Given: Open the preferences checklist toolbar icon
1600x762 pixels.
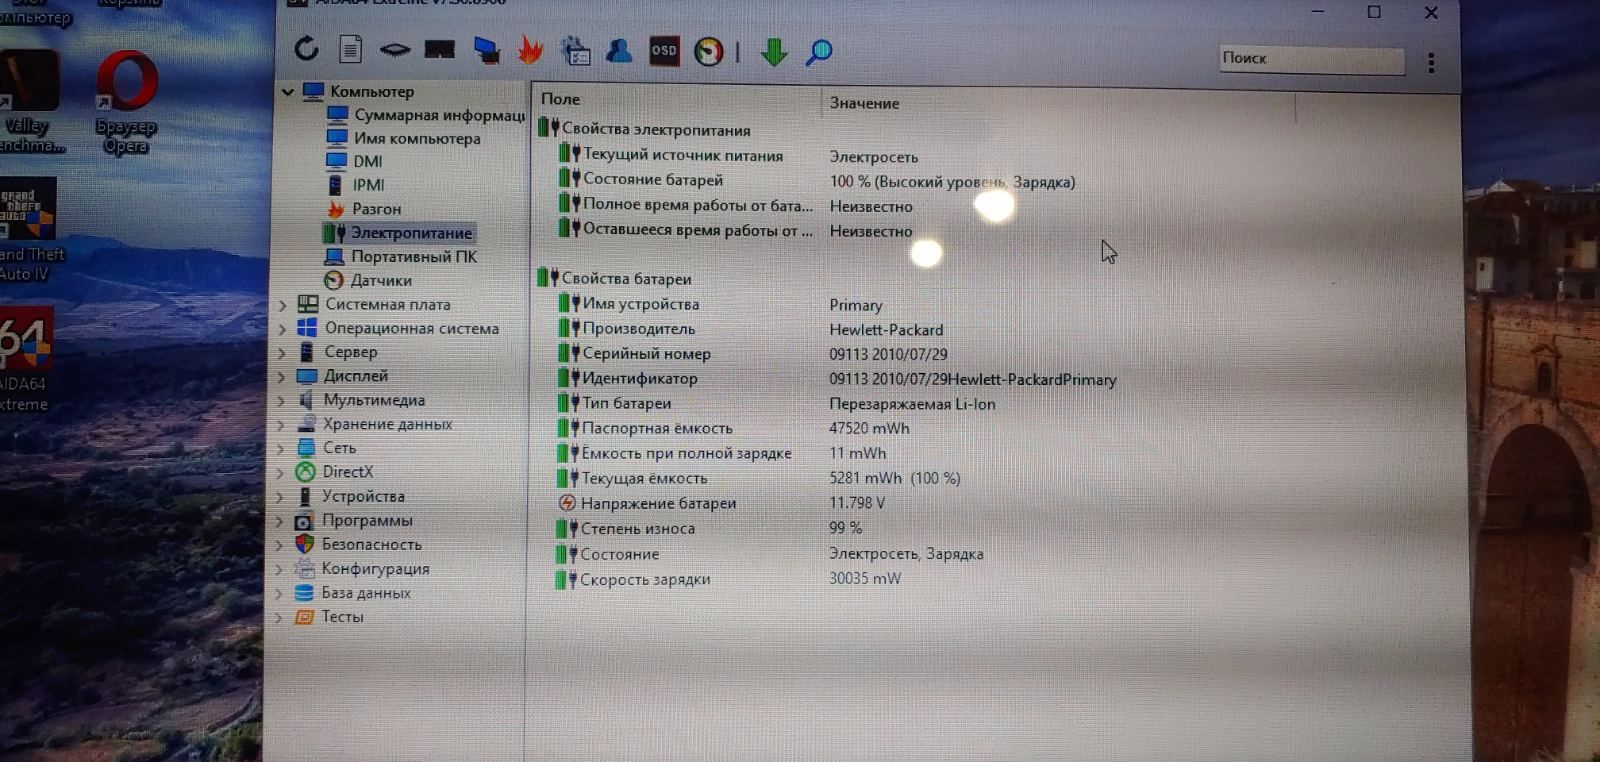Looking at the screenshot, I should (575, 51).
